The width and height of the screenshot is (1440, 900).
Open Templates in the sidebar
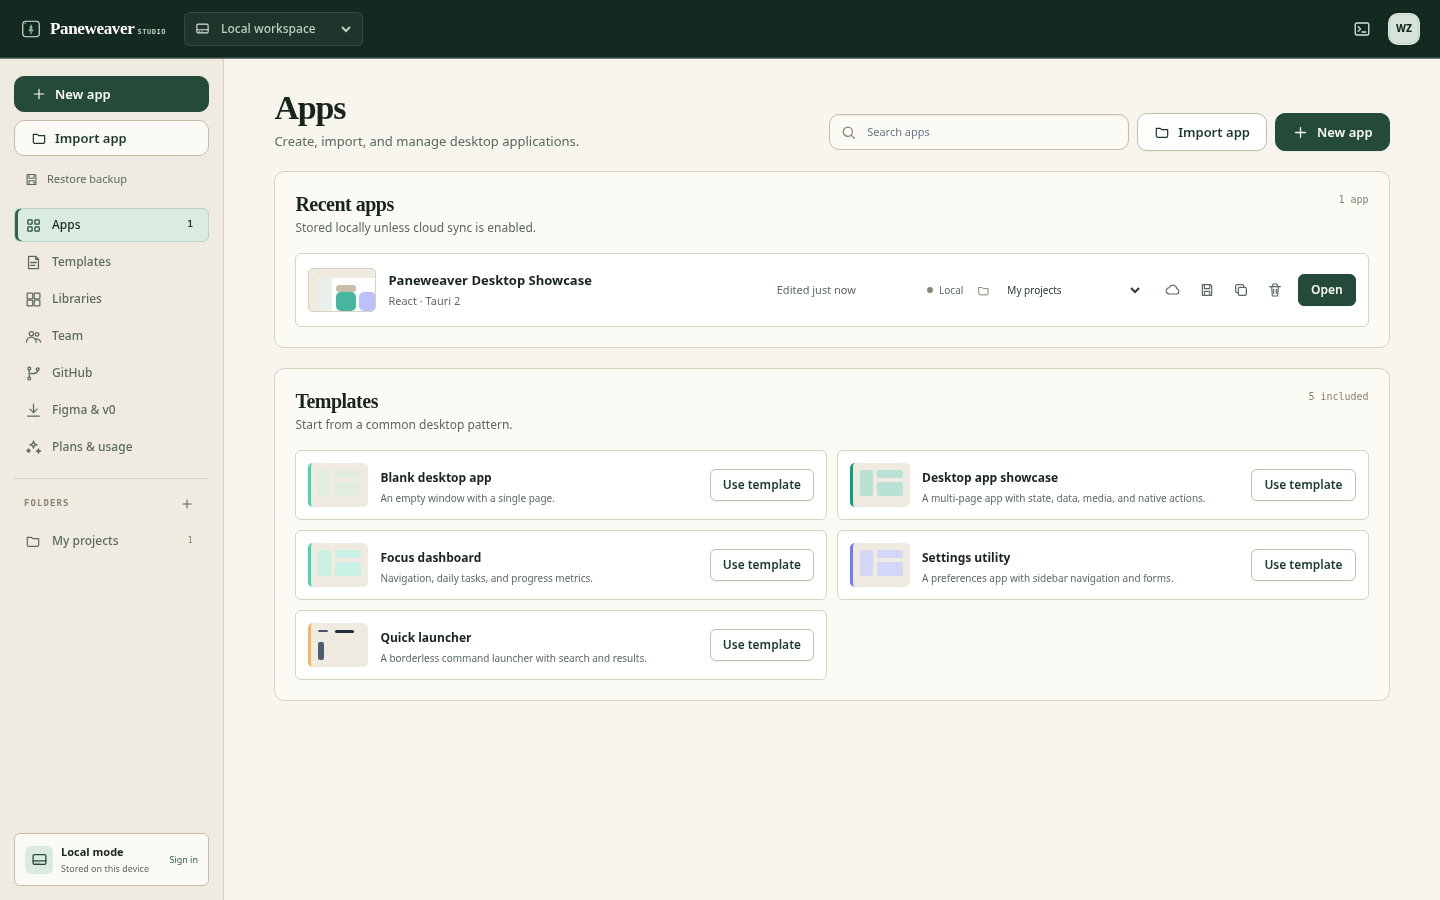tap(111, 262)
